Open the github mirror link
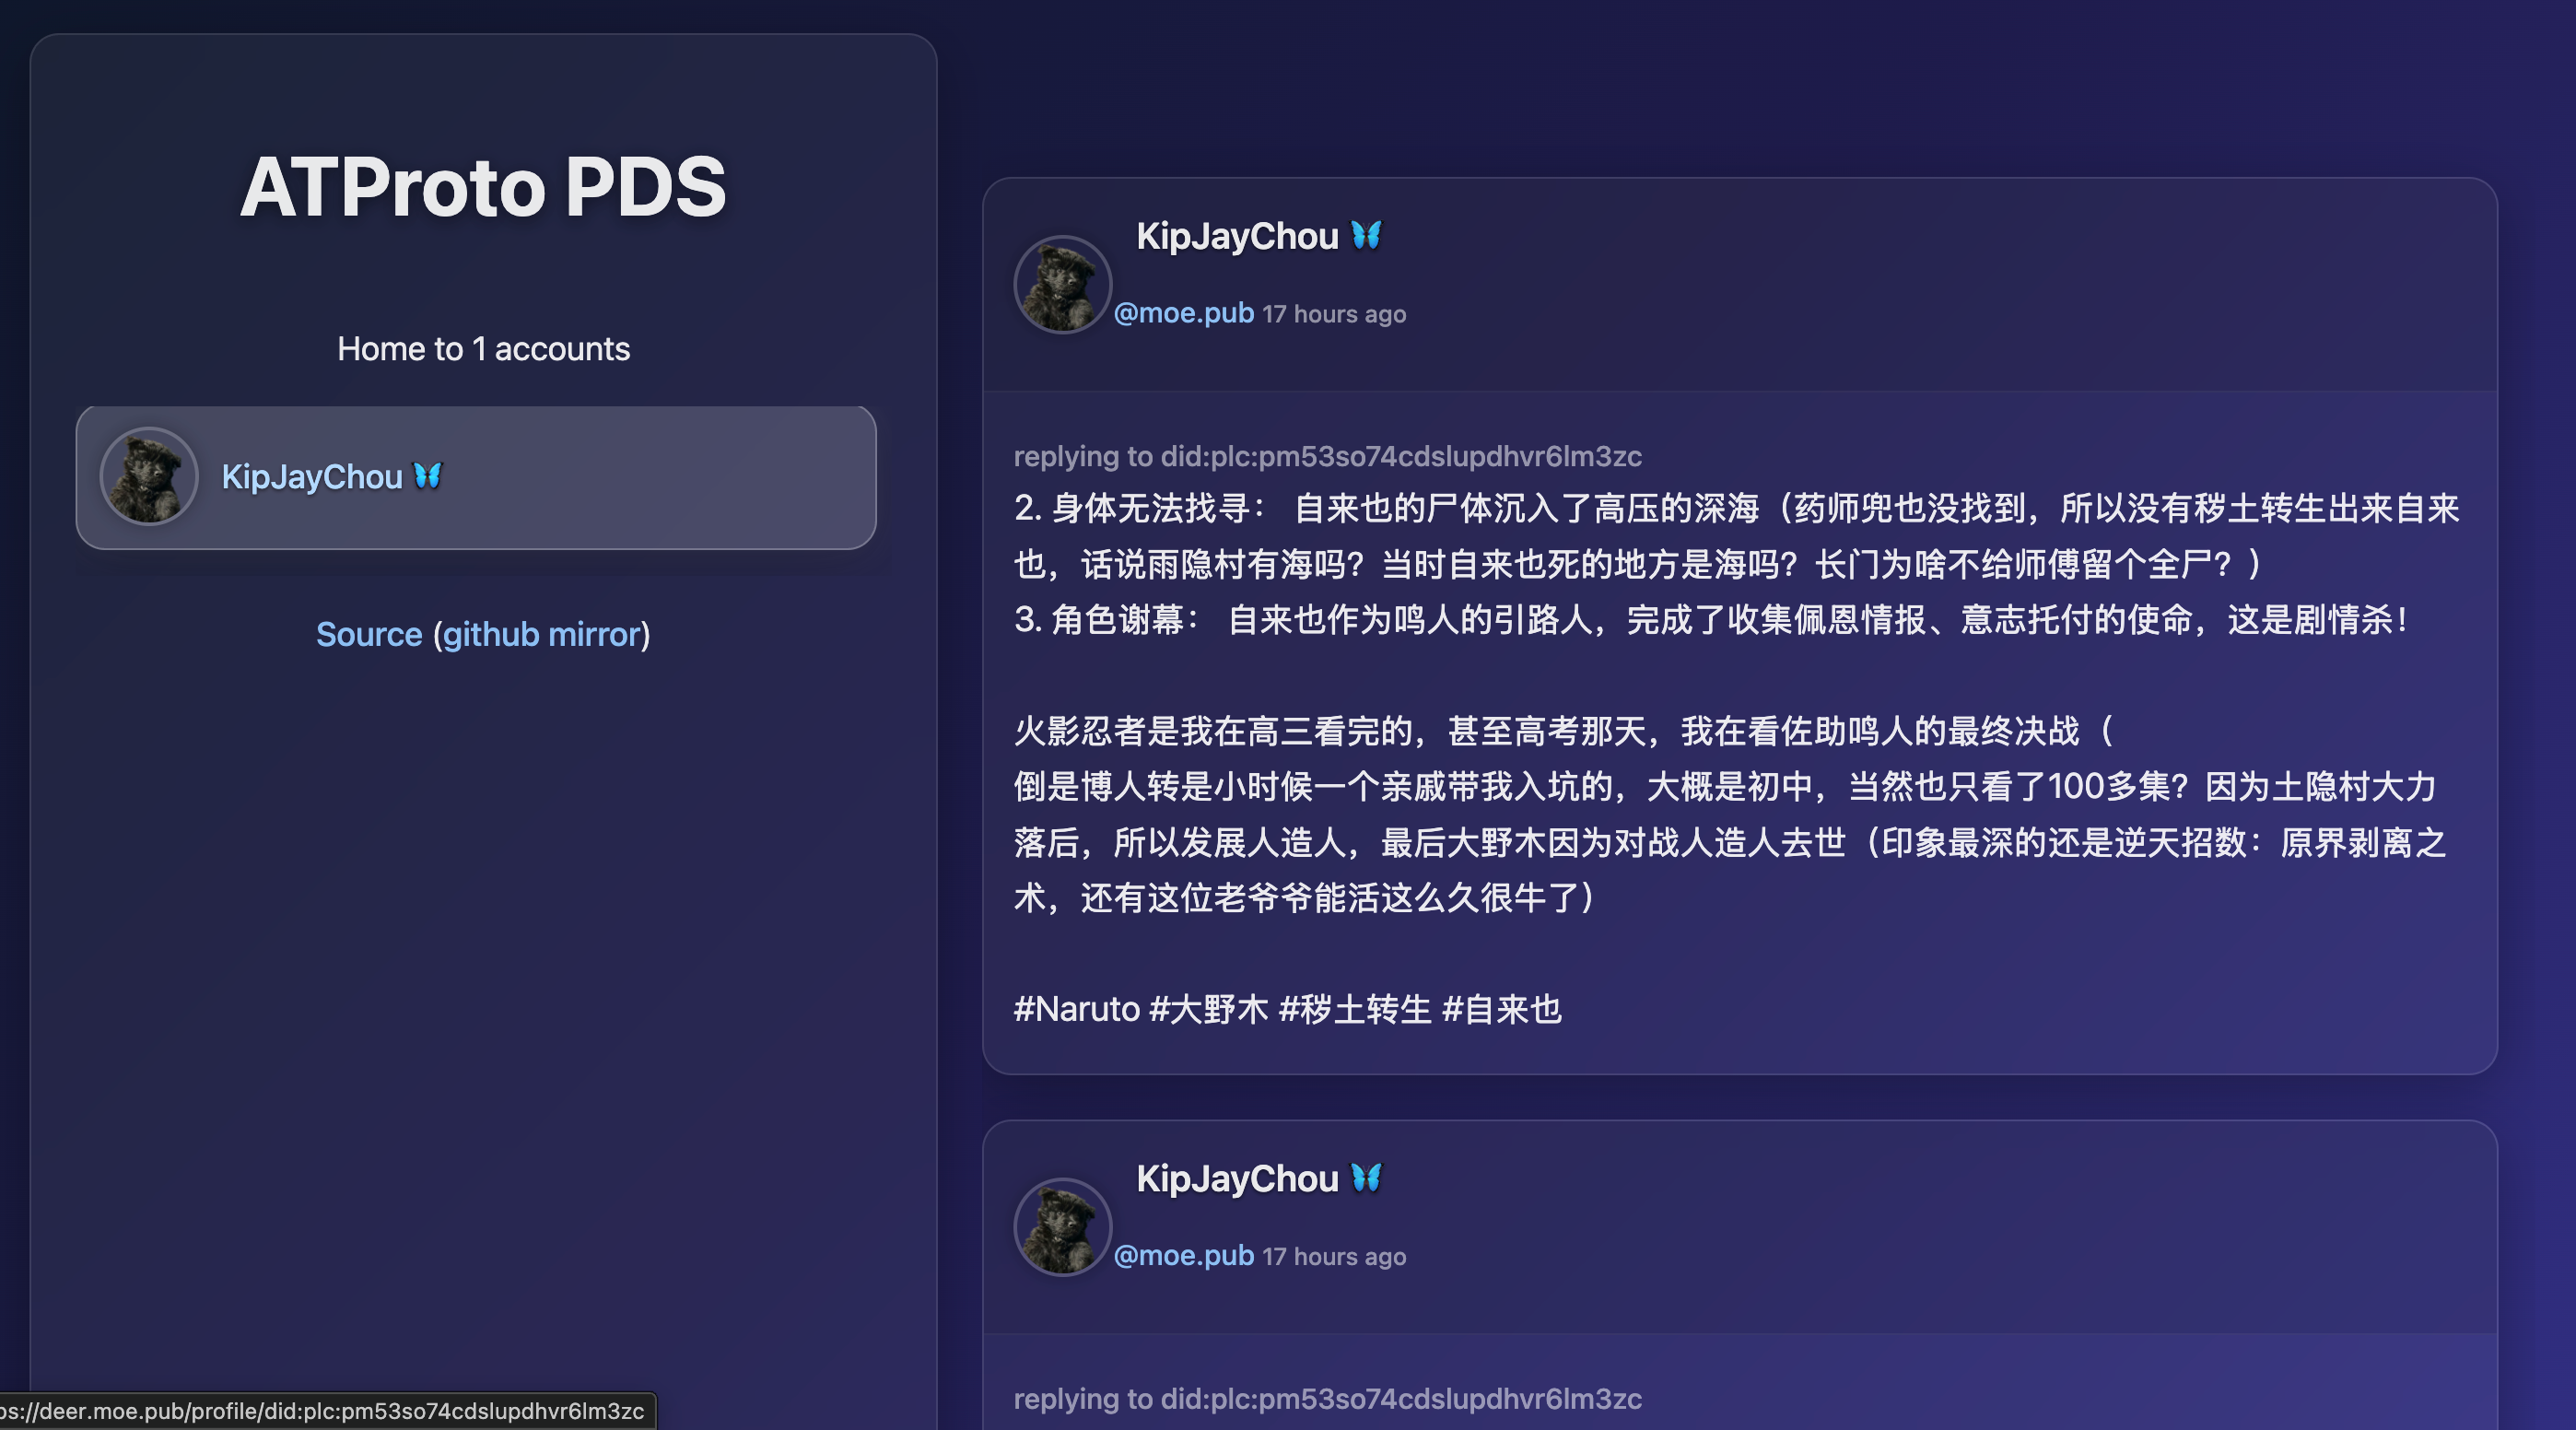Viewport: 2576px width, 1430px height. [x=541, y=634]
